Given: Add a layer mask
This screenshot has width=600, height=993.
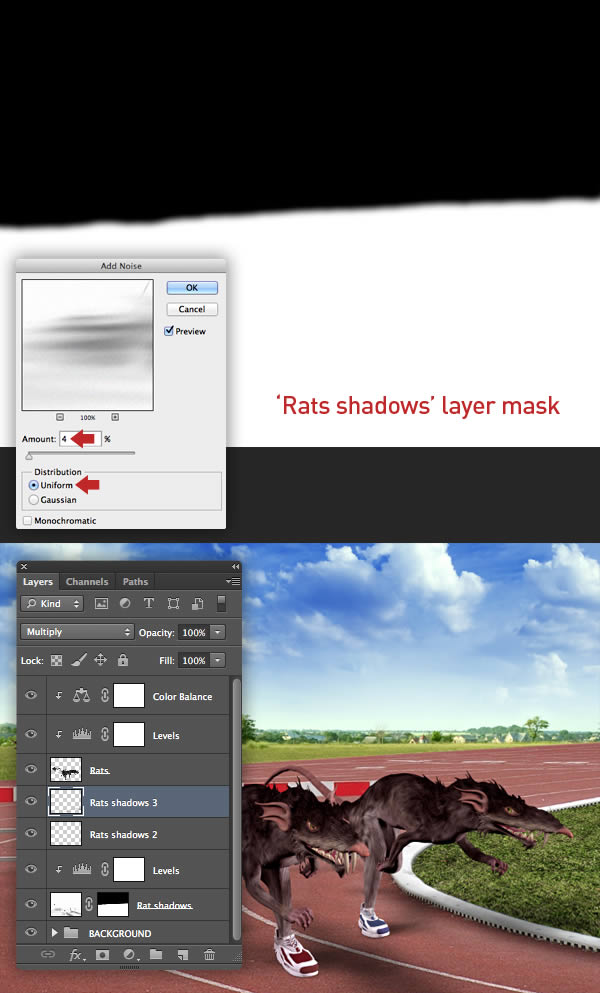Looking at the screenshot, I should click(x=102, y=954).
